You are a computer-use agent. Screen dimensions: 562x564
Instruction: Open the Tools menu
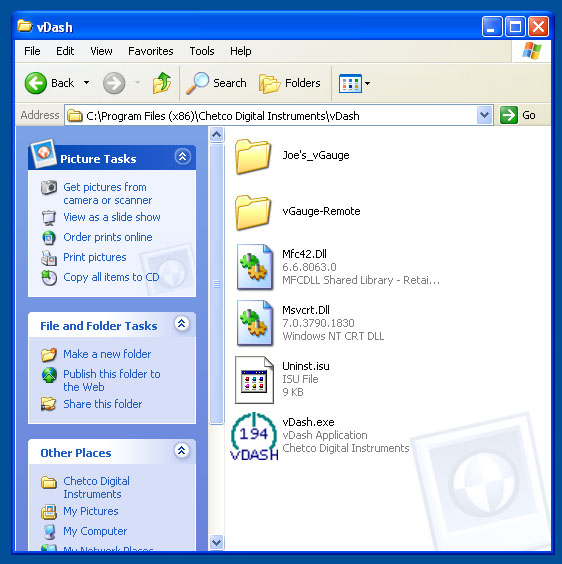[x=202, y=51]
